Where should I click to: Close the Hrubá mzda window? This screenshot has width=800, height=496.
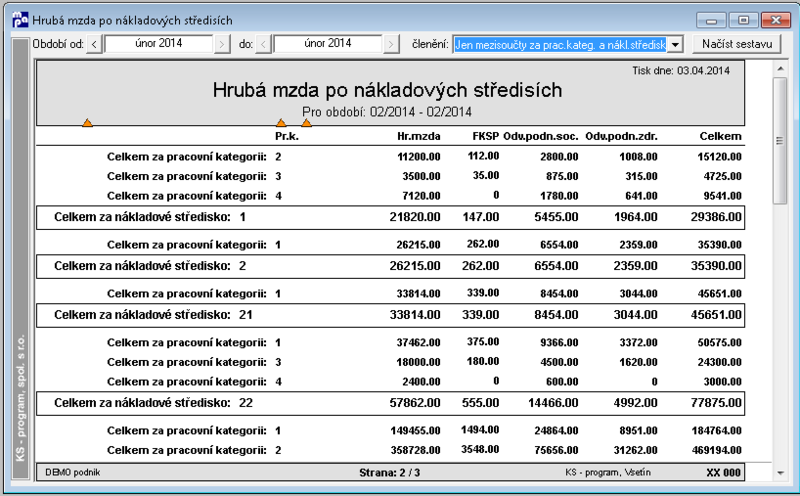[776, 20]
